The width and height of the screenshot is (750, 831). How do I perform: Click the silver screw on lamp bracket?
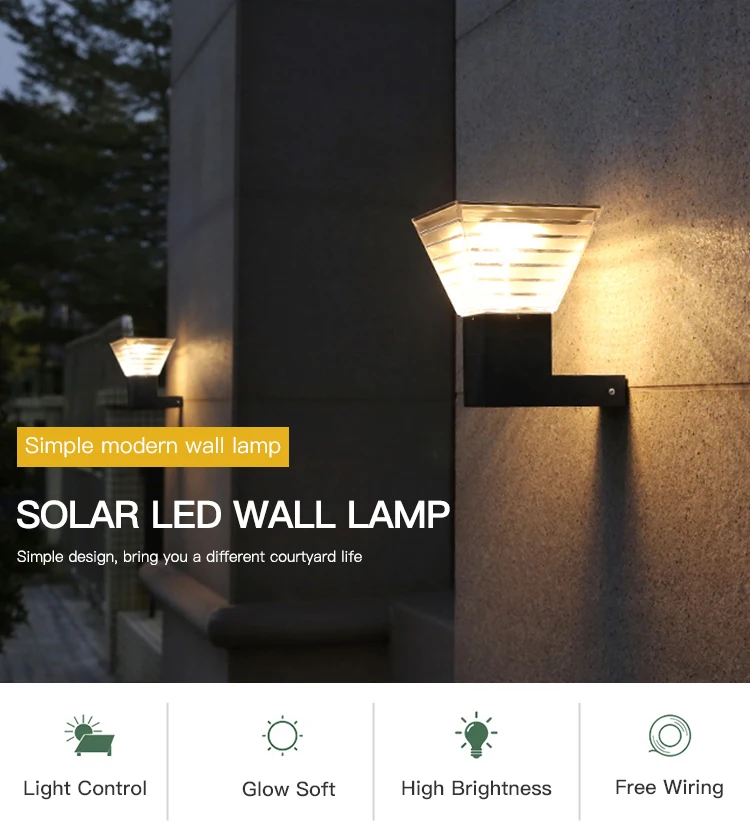pyautogui.click(x=612, y=392)
